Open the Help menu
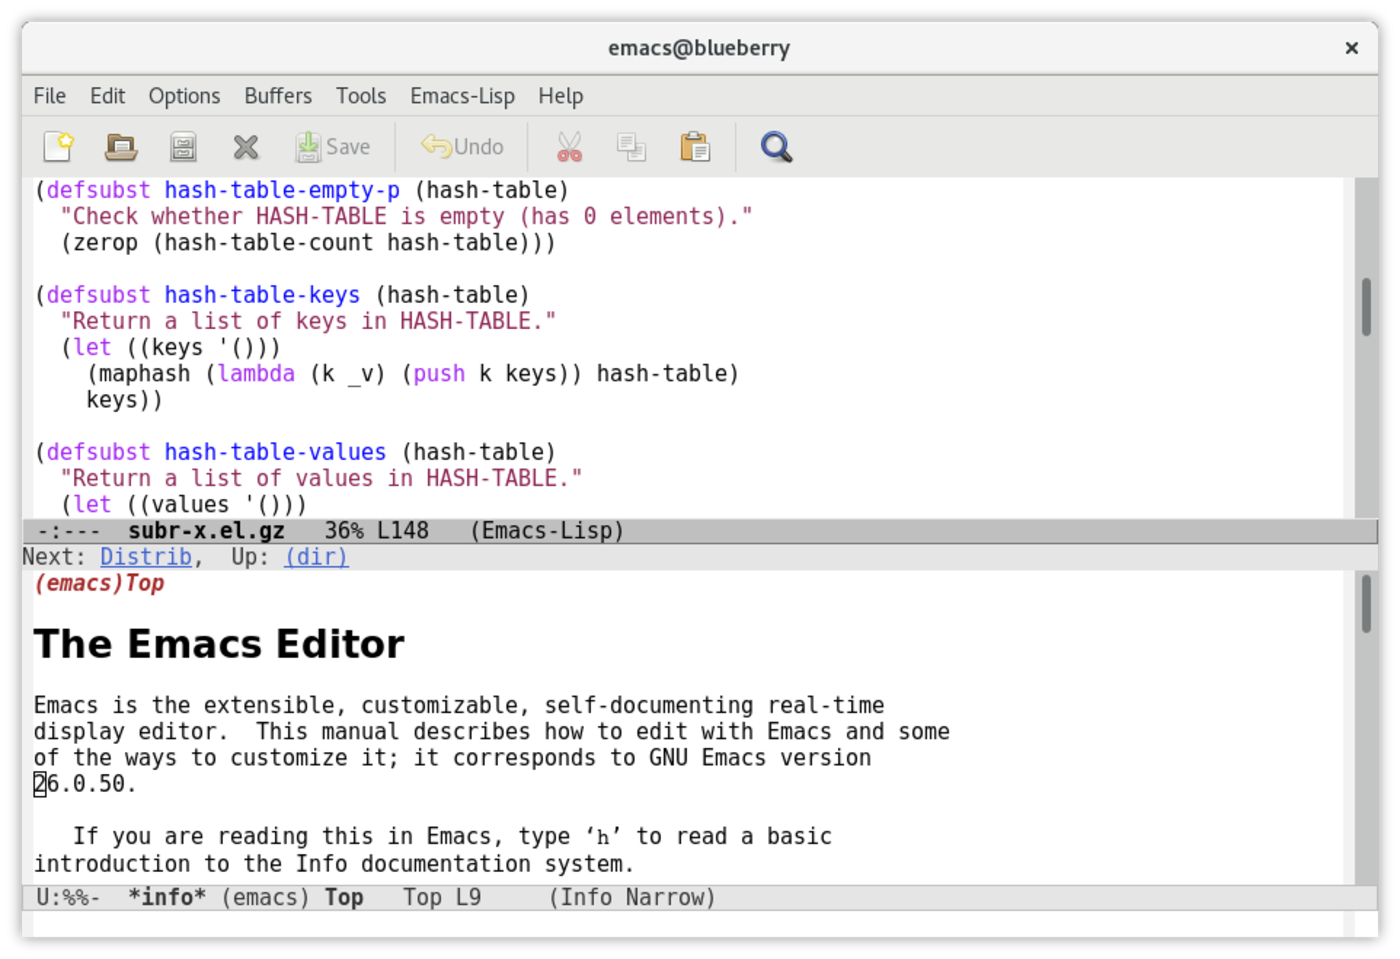The width and height of the screenshot is (1400, 959). (x=560, y=95)
